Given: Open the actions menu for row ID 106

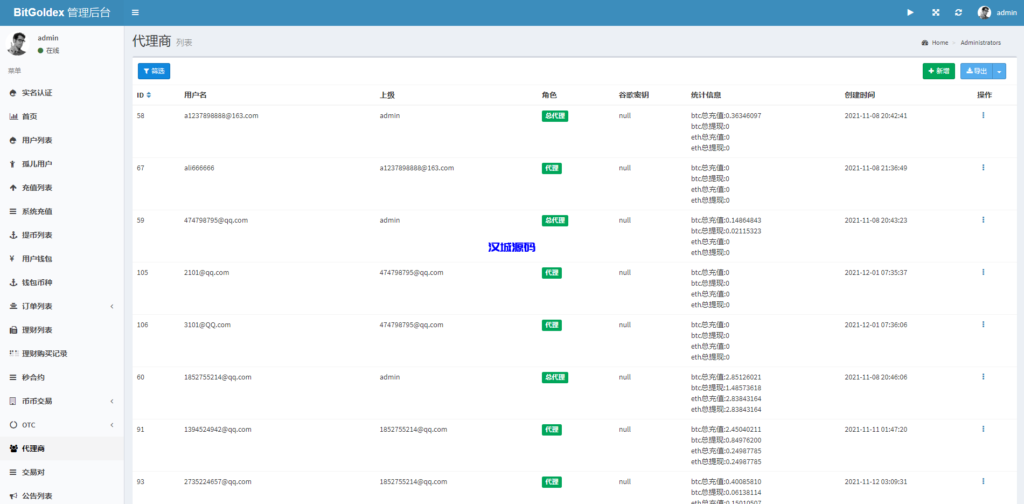Looking at the screenshot, I should click(x=983, y=324).
